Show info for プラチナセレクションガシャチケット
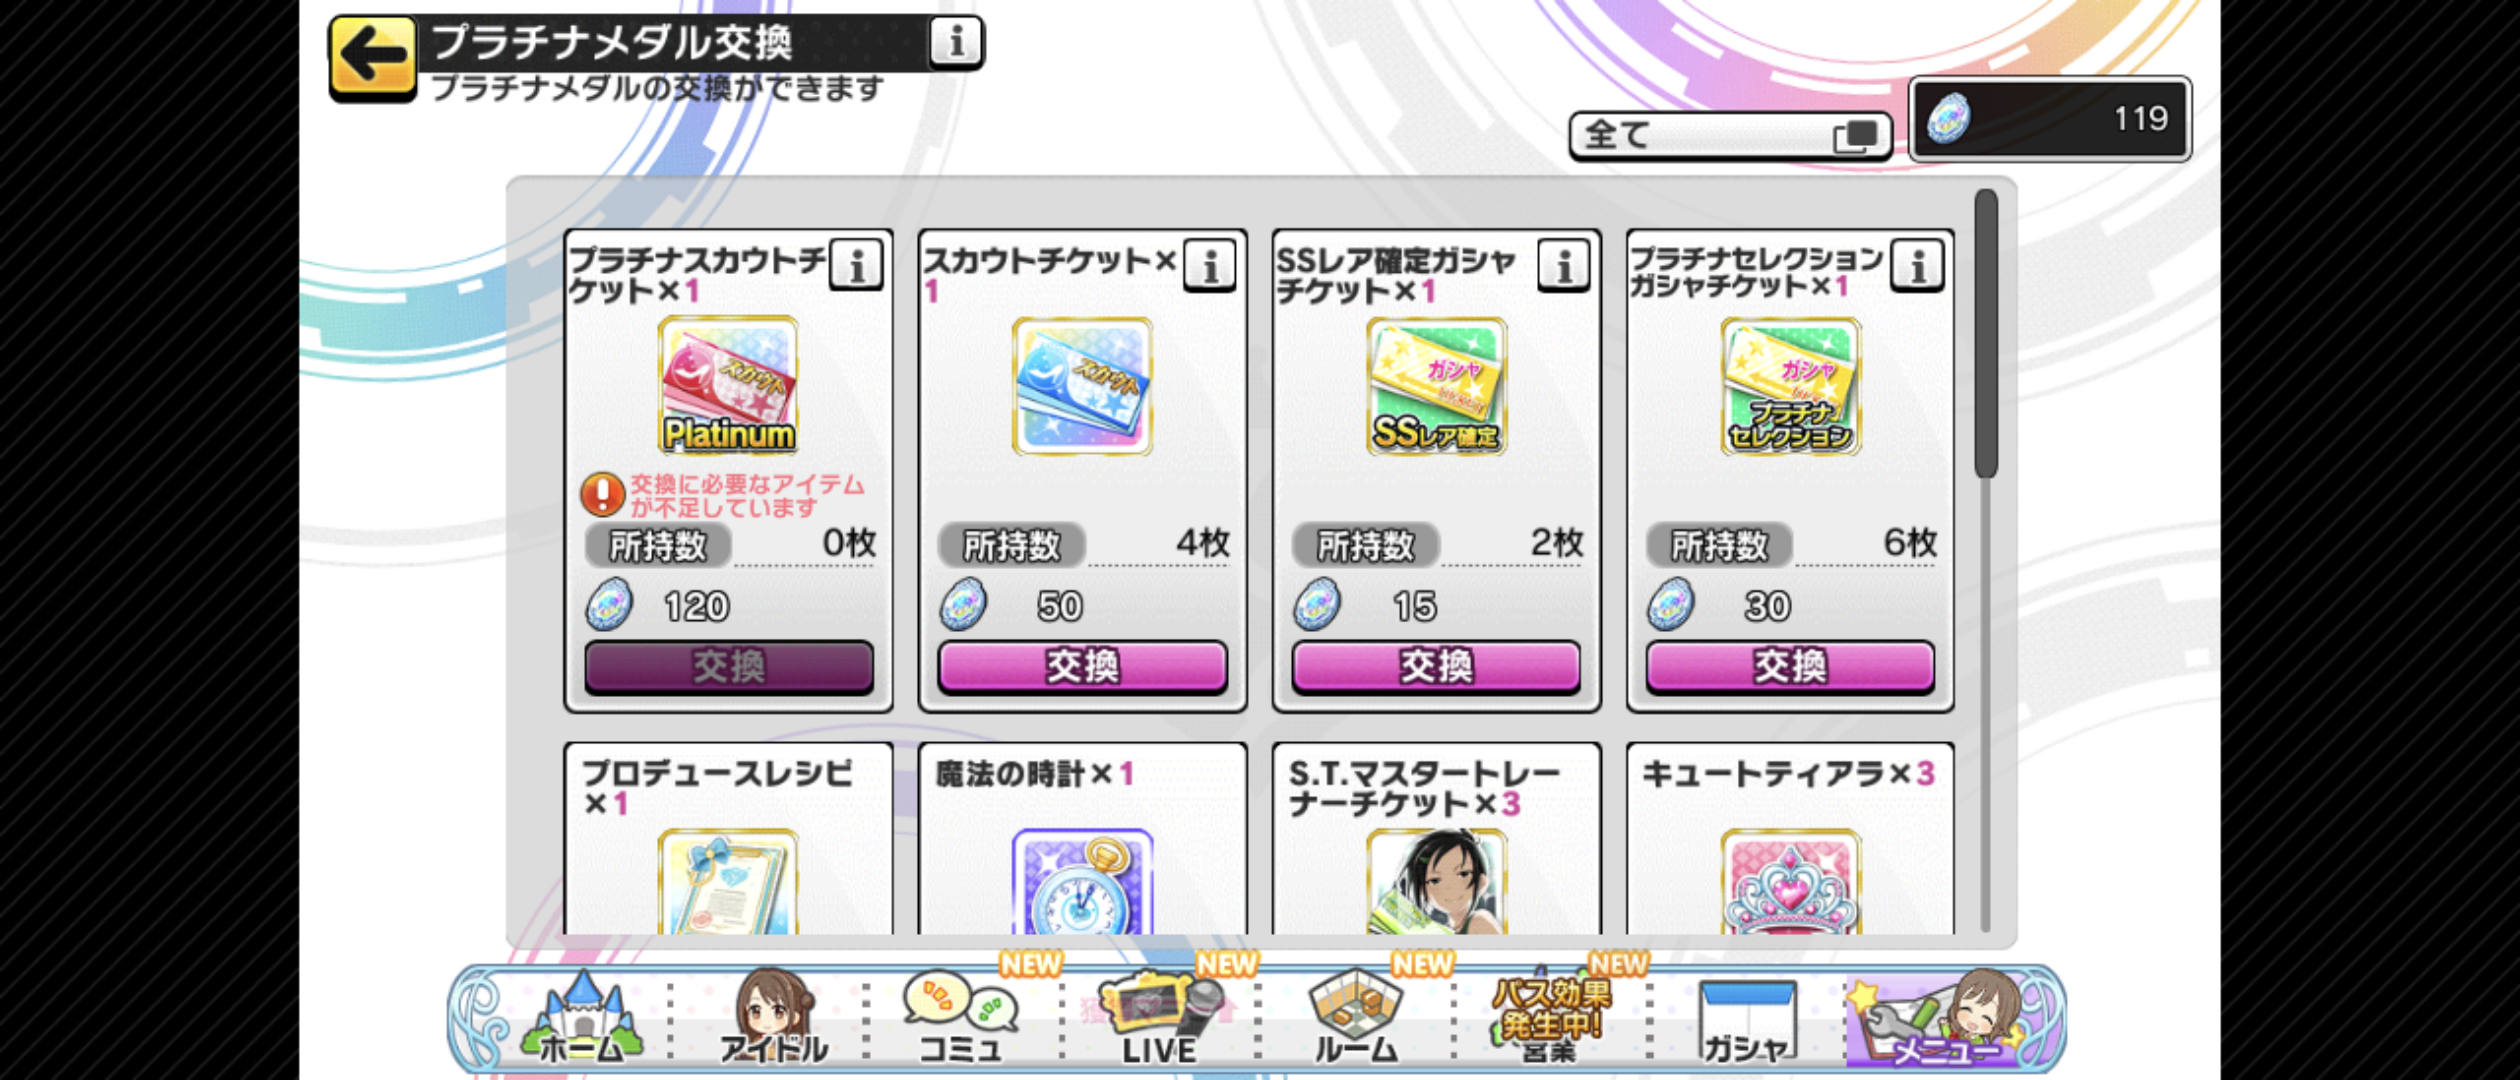This screenshot has height=1080, width=2520. point(1918,265)
